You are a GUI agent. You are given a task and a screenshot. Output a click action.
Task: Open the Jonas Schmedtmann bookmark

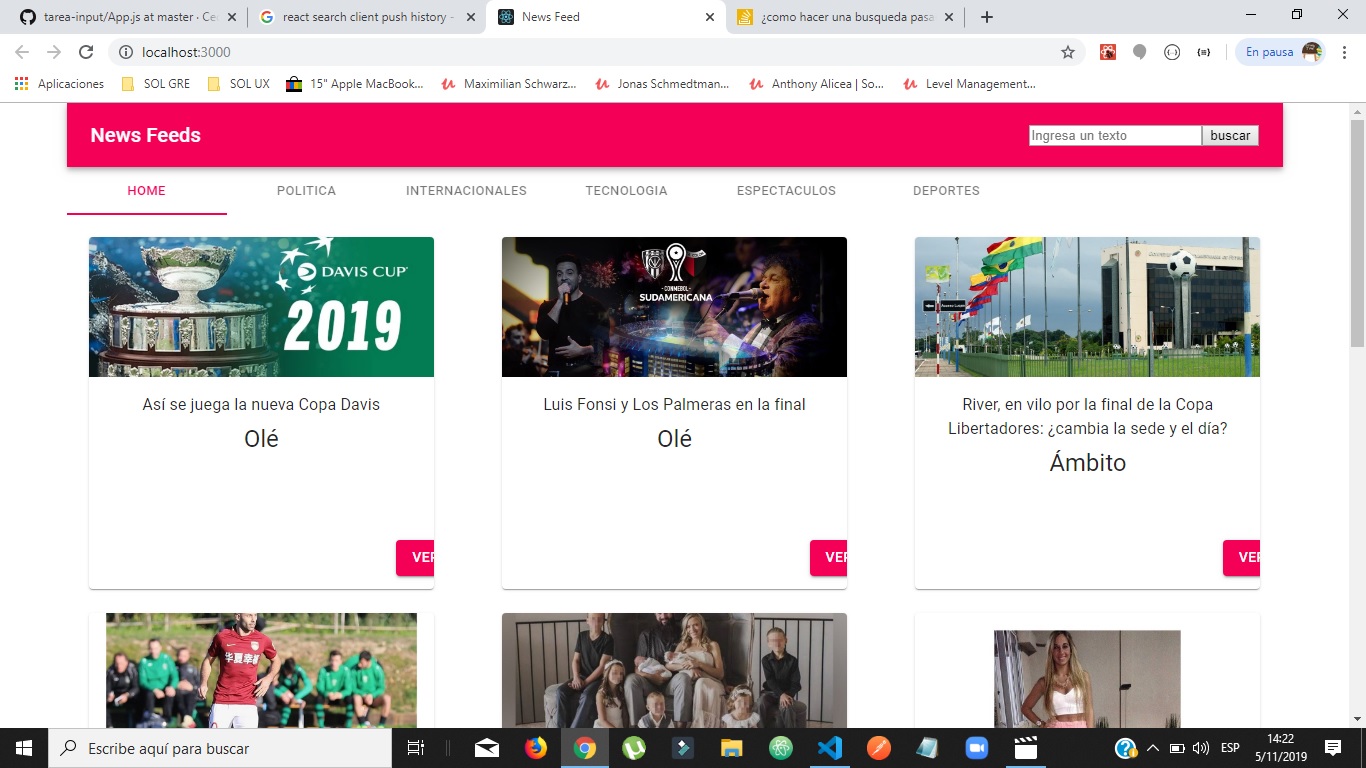(662, 84)
